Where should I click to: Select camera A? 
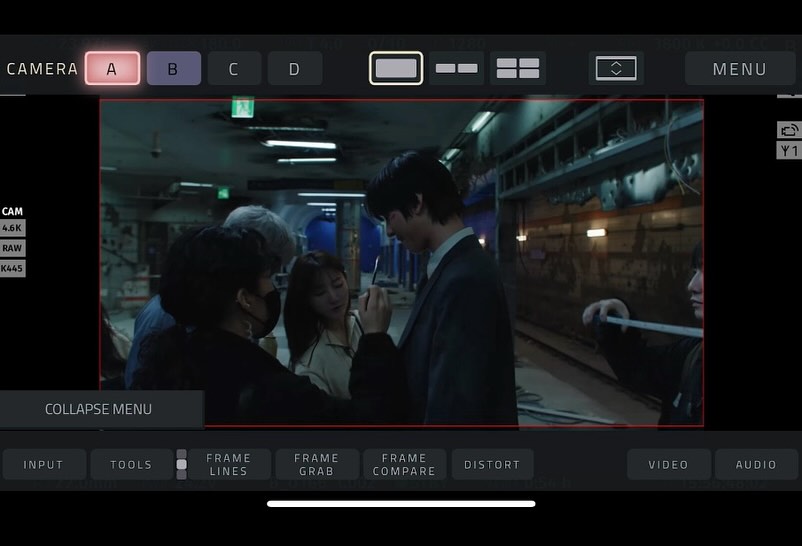pyautogui.click(x=112, y=68)
